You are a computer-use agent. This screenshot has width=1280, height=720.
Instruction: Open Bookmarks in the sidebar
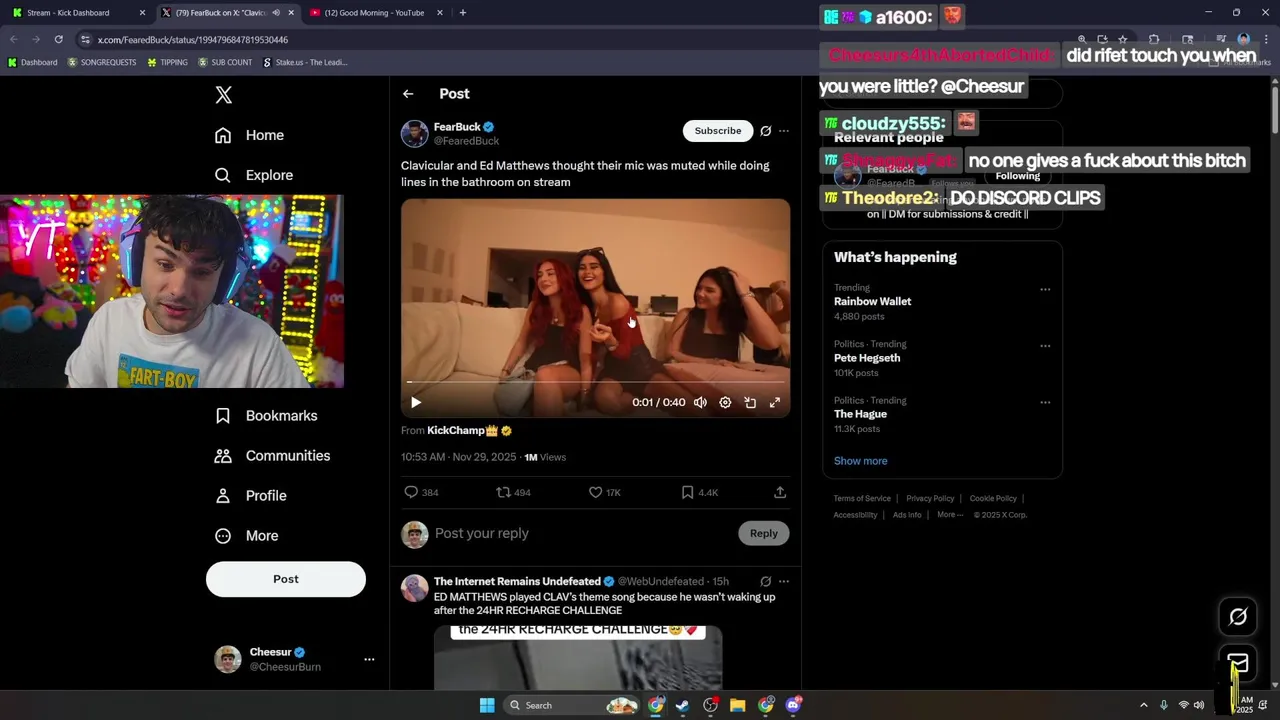266,416
